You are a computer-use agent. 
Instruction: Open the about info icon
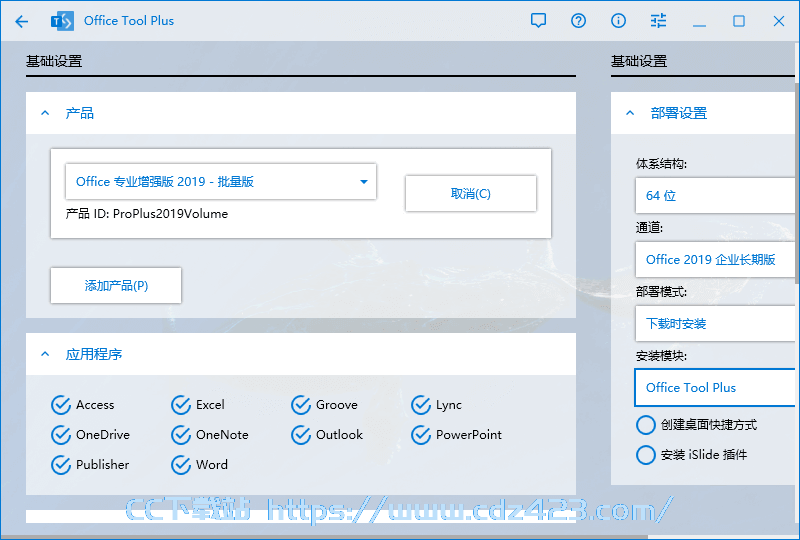[618, 21]
